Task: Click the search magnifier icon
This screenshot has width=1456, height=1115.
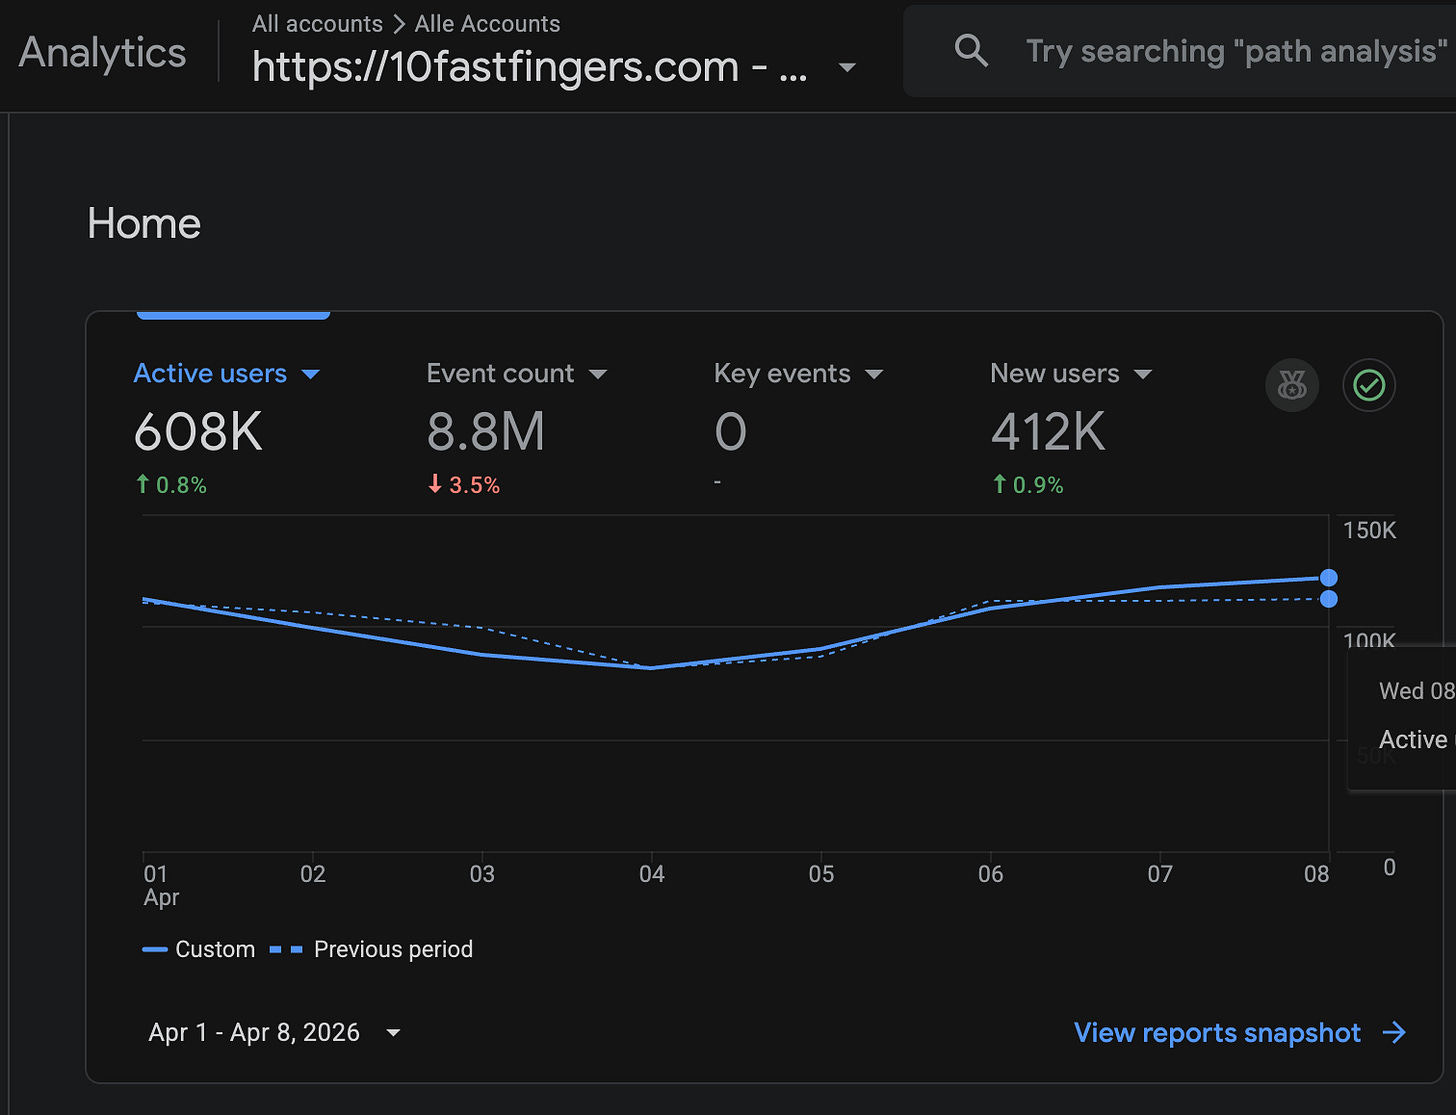Action: [971, 50]
